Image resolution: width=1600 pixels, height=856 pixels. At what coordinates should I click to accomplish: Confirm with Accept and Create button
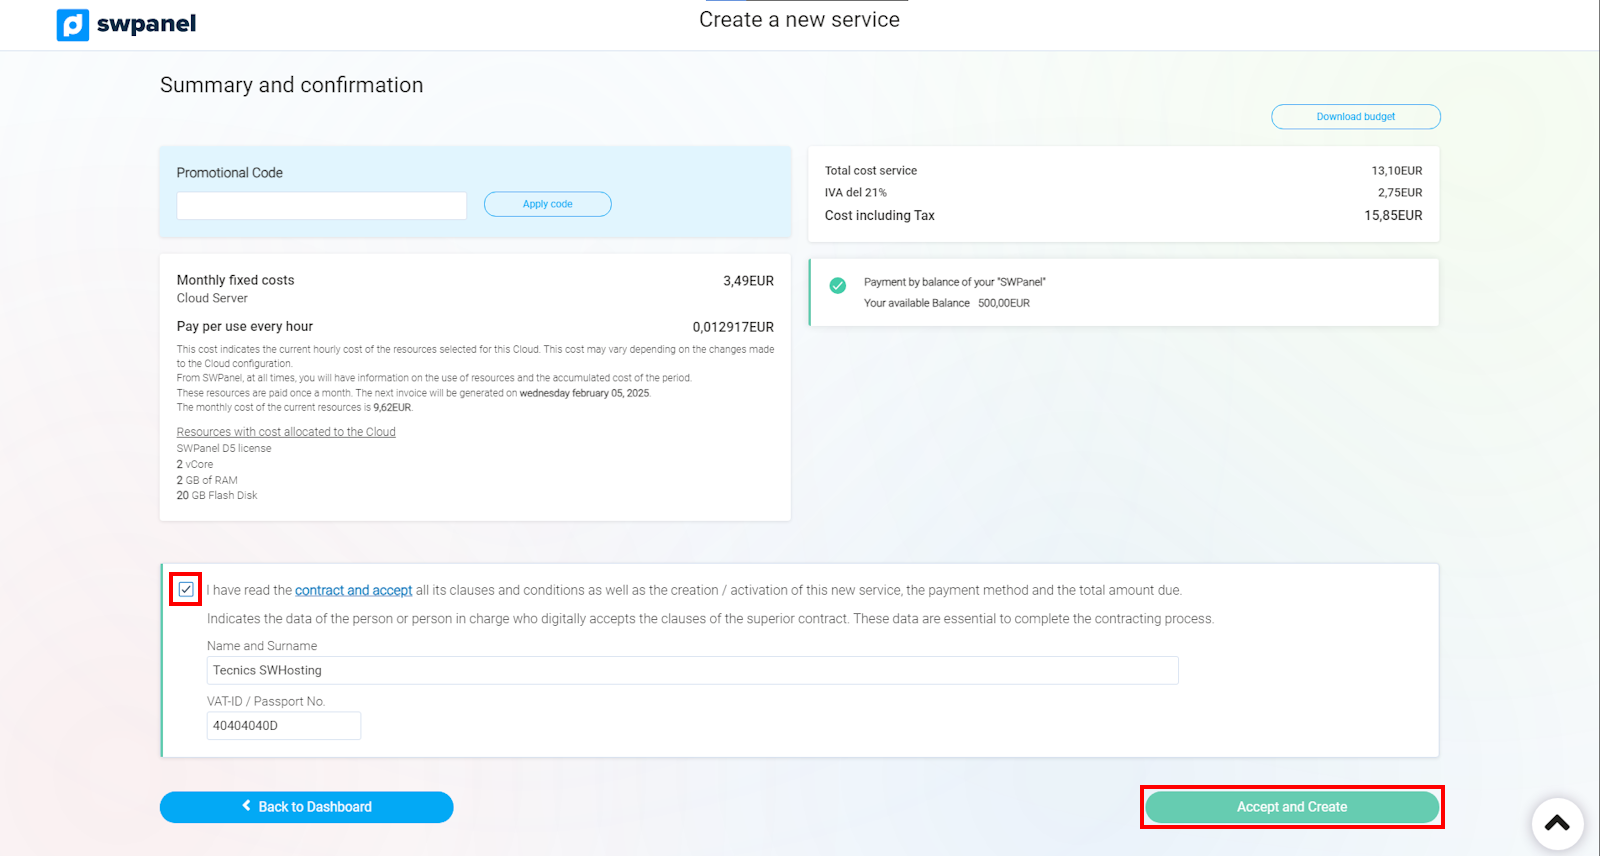pyautogui.click(x=1291, y=807)
